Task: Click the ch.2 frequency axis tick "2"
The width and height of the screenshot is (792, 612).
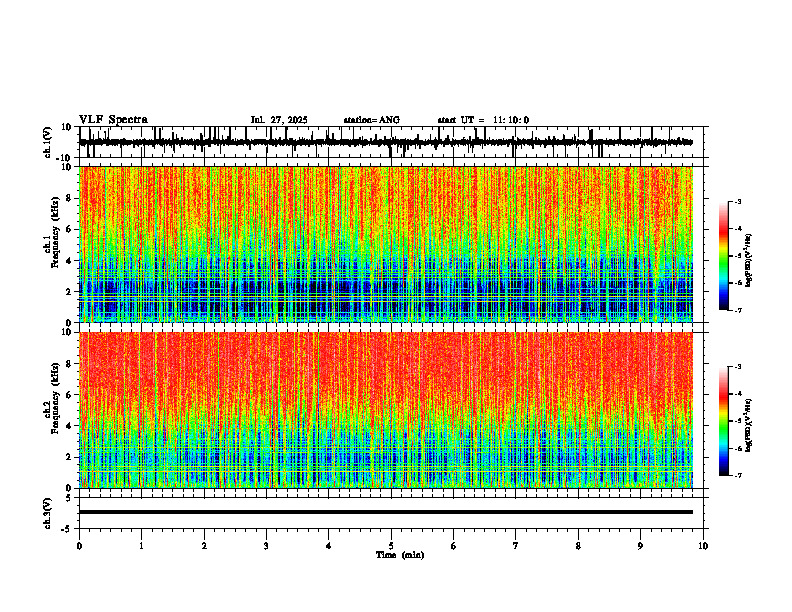Action: point(69,457)
